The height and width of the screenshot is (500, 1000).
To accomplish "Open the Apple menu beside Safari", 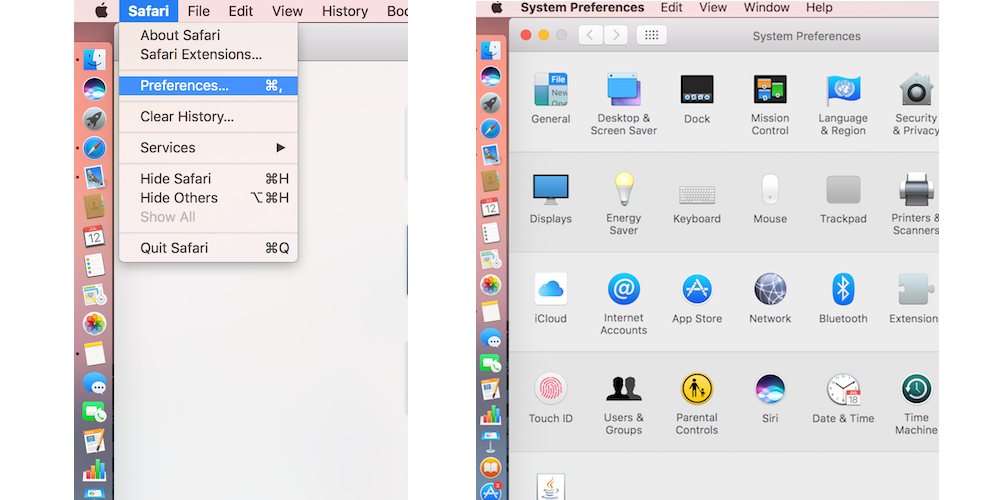I will tap(101, 10).
